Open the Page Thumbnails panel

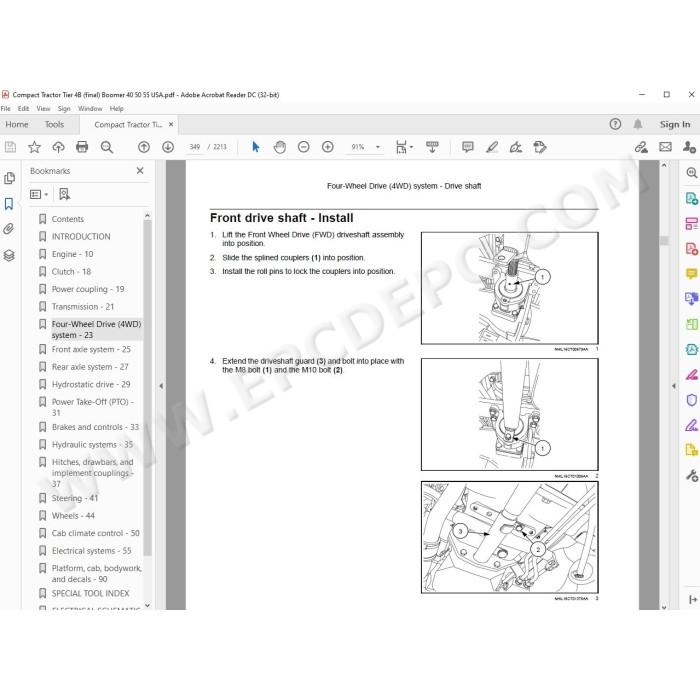coord(9,178)
